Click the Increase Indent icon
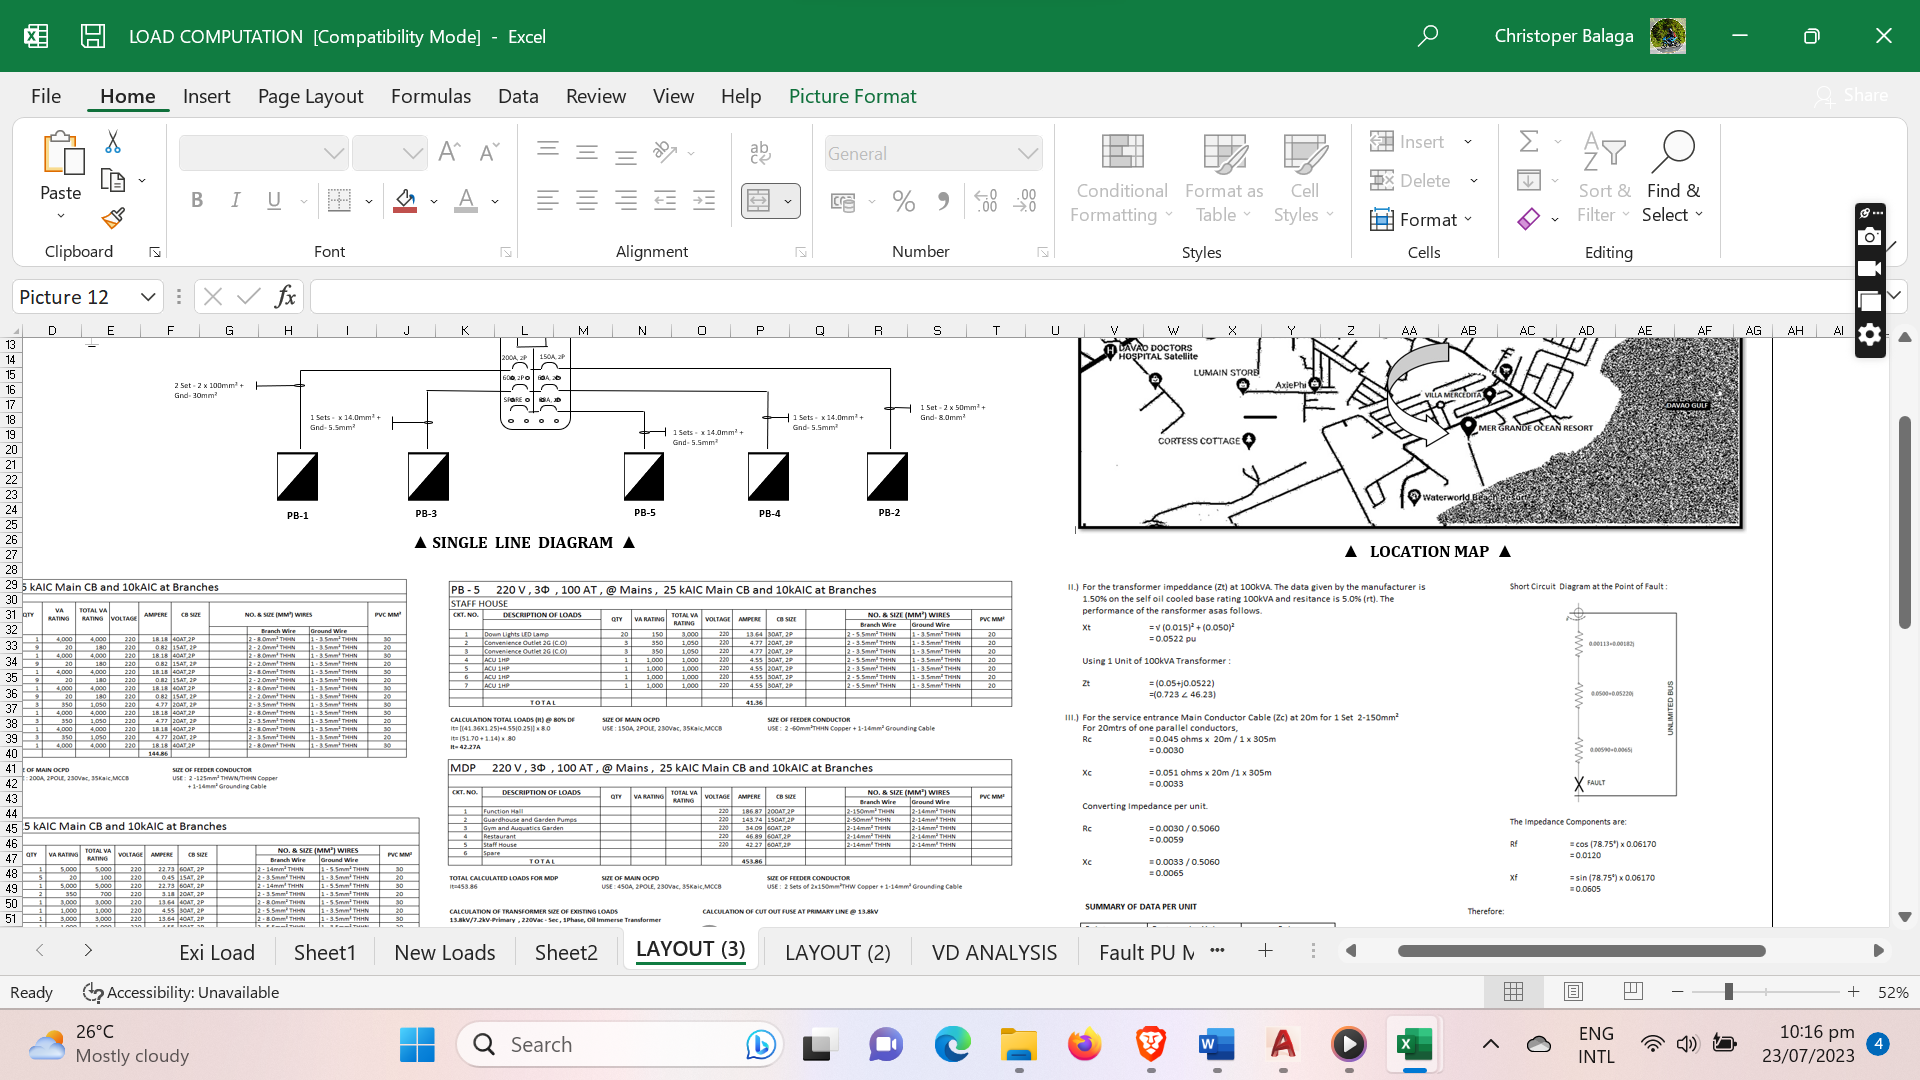This screenshot has height=1080, width=1920. [704, 200]
